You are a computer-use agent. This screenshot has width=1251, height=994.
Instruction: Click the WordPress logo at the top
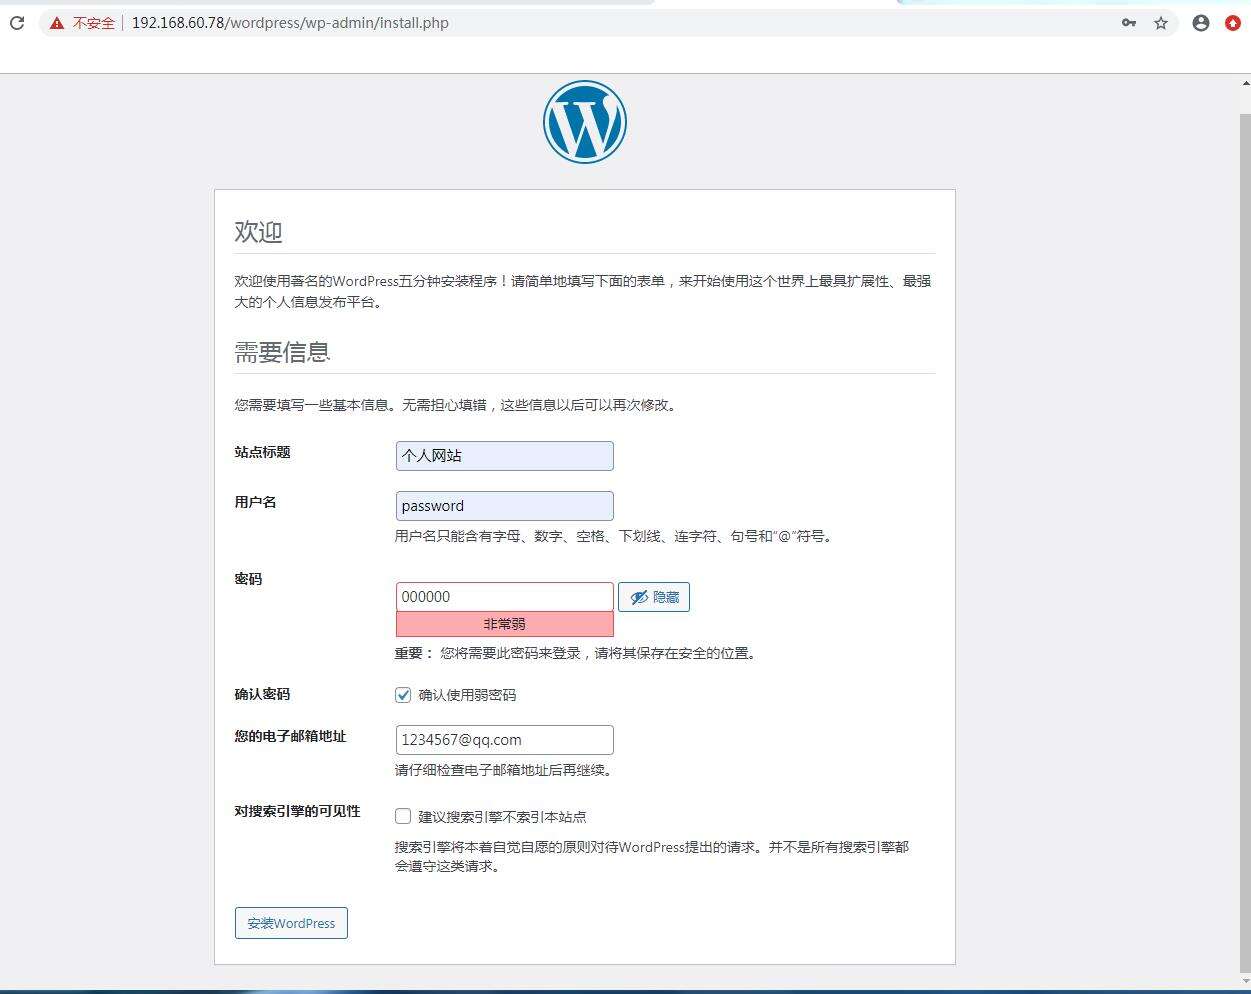[x=585, y=122]
